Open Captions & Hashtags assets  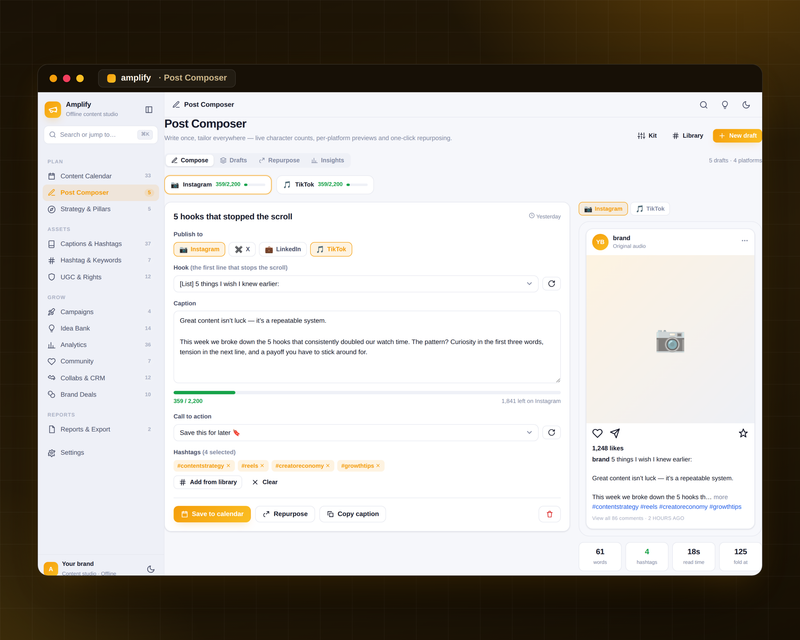tap(101, 243)
